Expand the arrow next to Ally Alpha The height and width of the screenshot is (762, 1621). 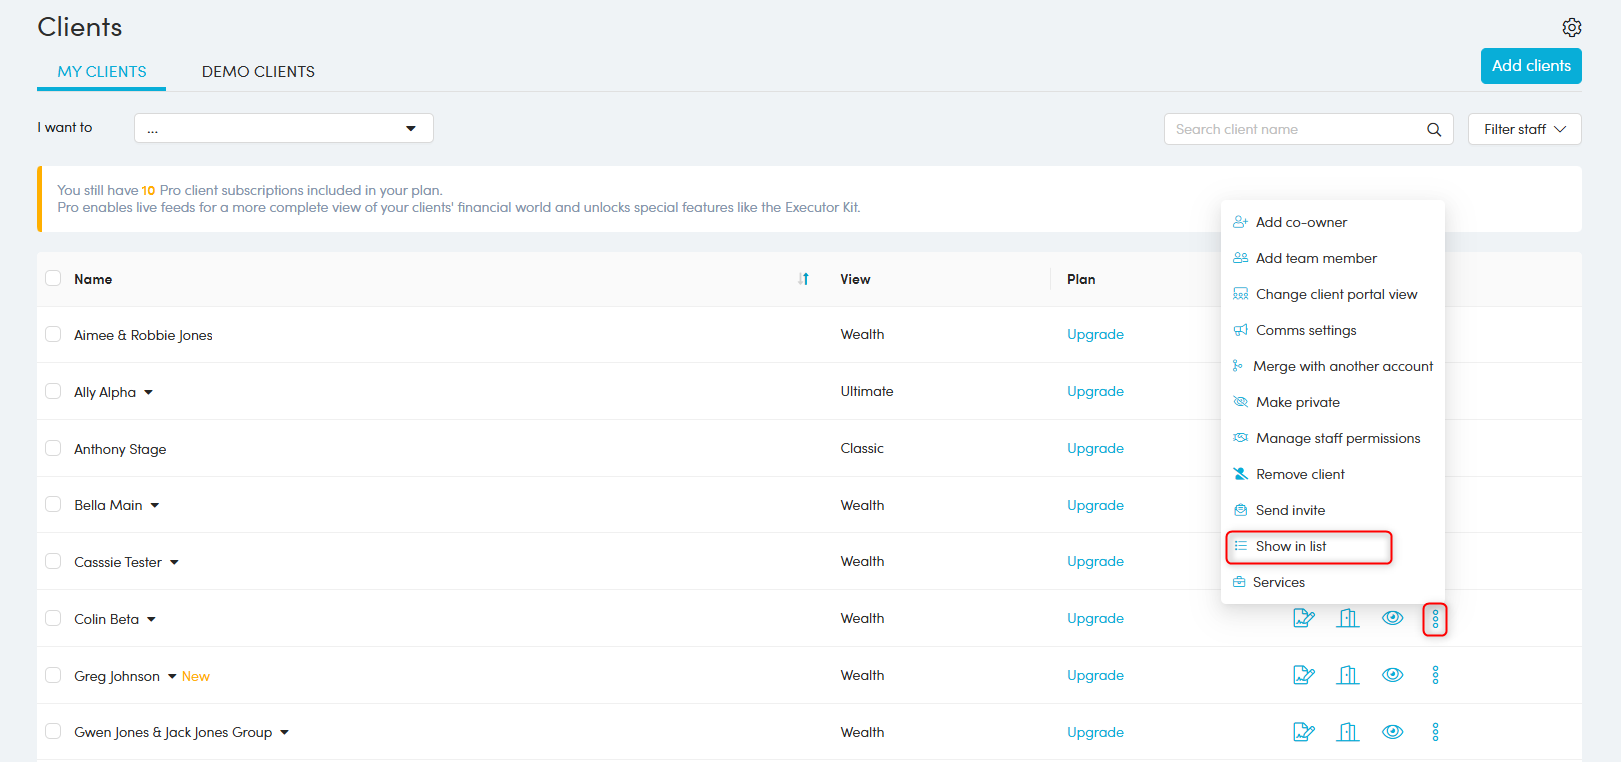(x=149, y=392)
